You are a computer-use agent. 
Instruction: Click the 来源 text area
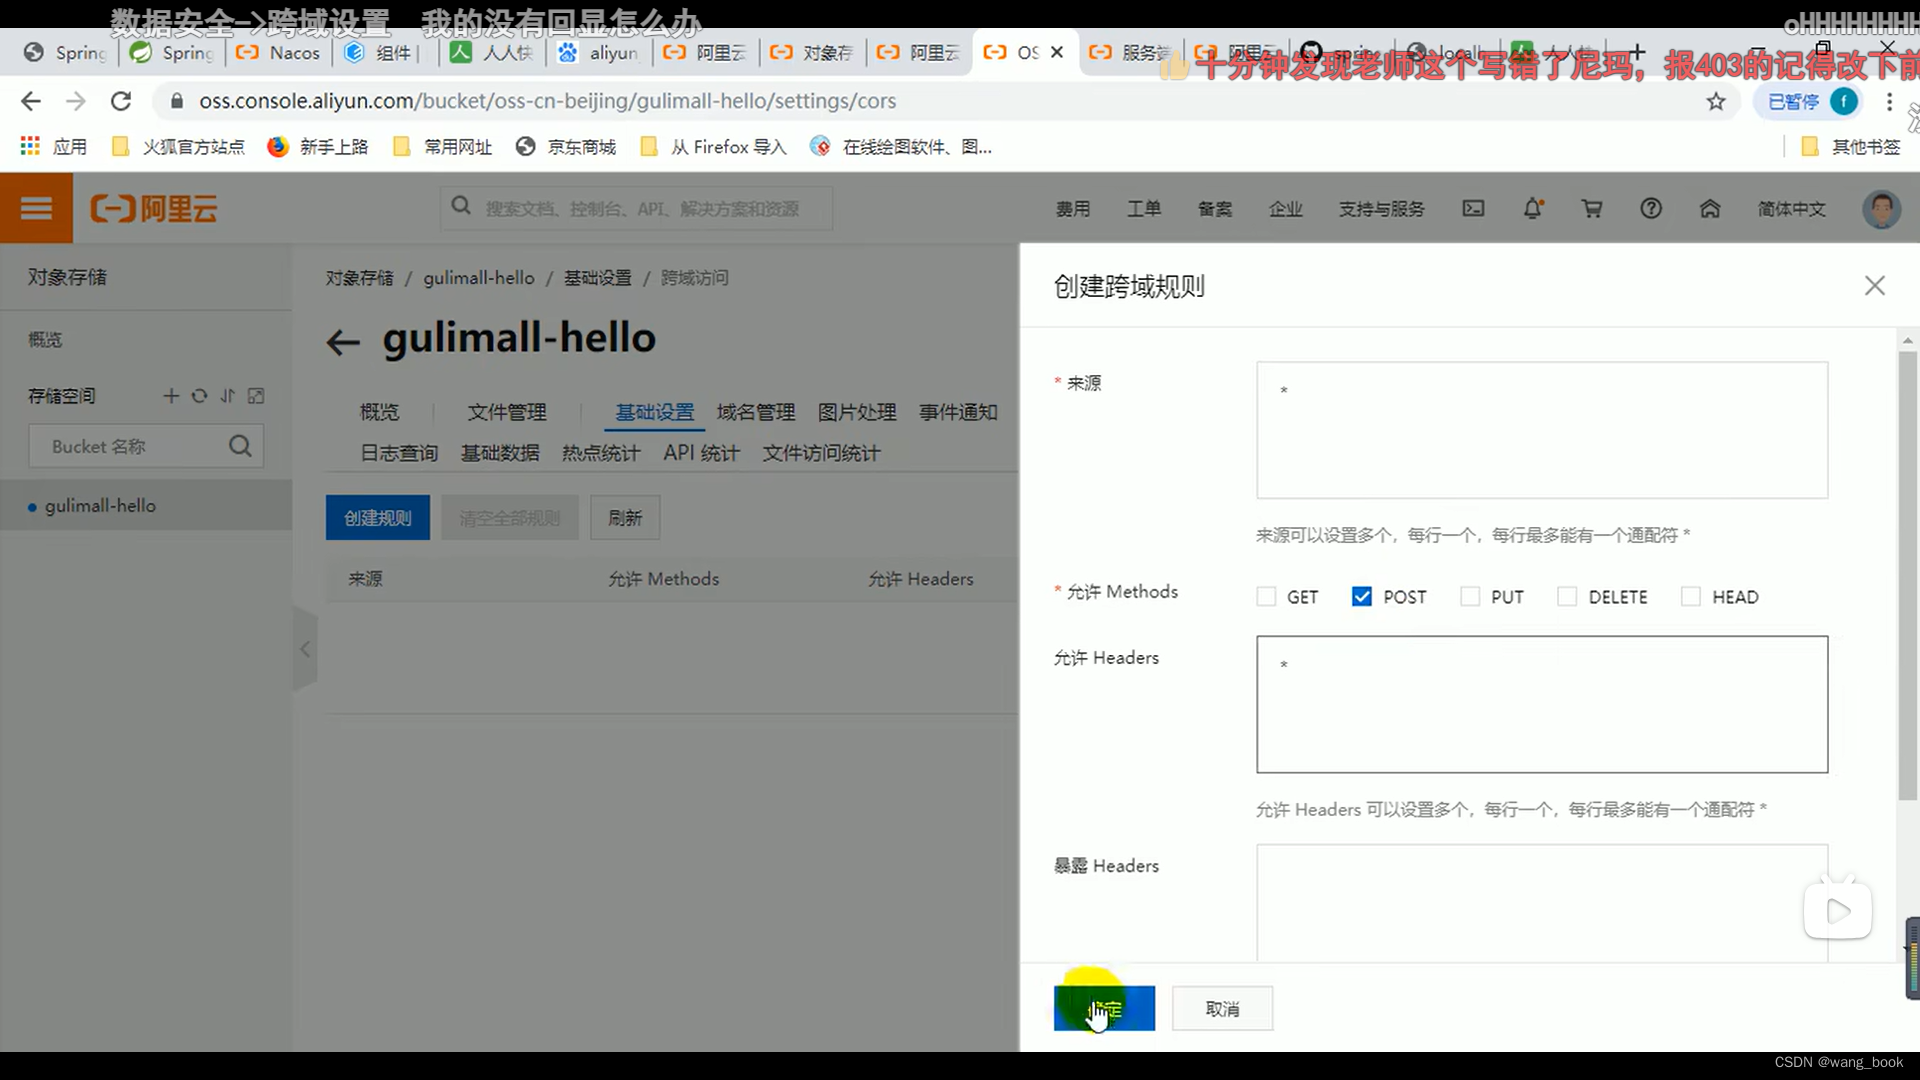point(1542,430)
